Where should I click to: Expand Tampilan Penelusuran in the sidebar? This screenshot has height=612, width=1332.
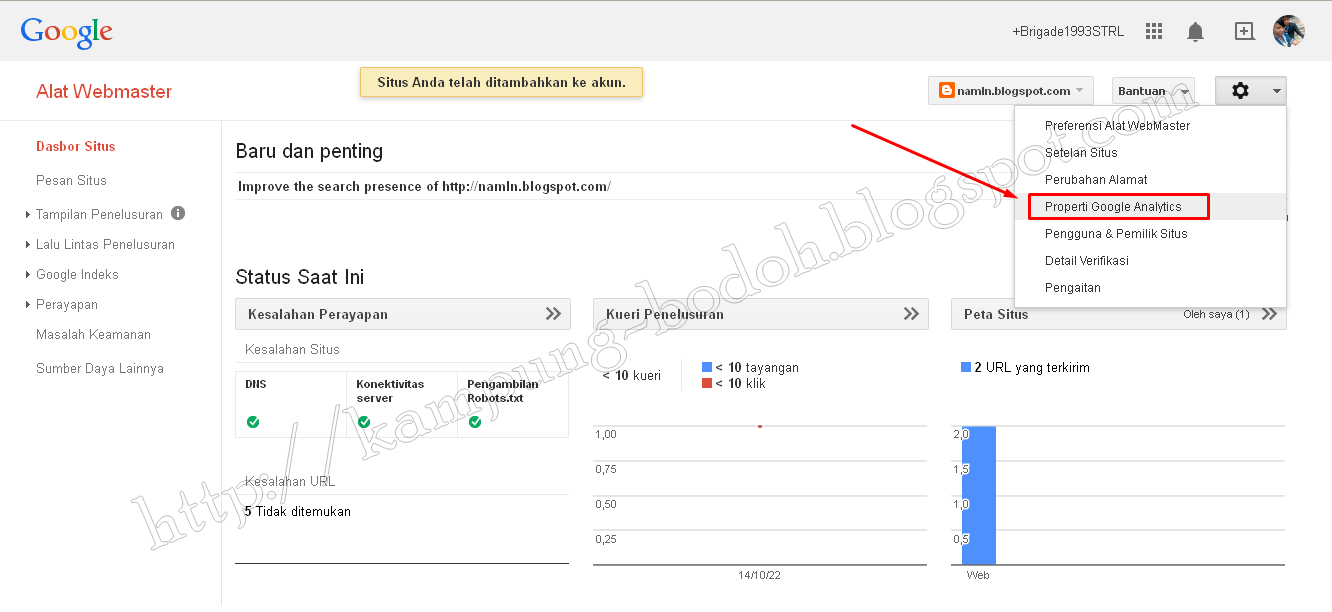(28, 214)
